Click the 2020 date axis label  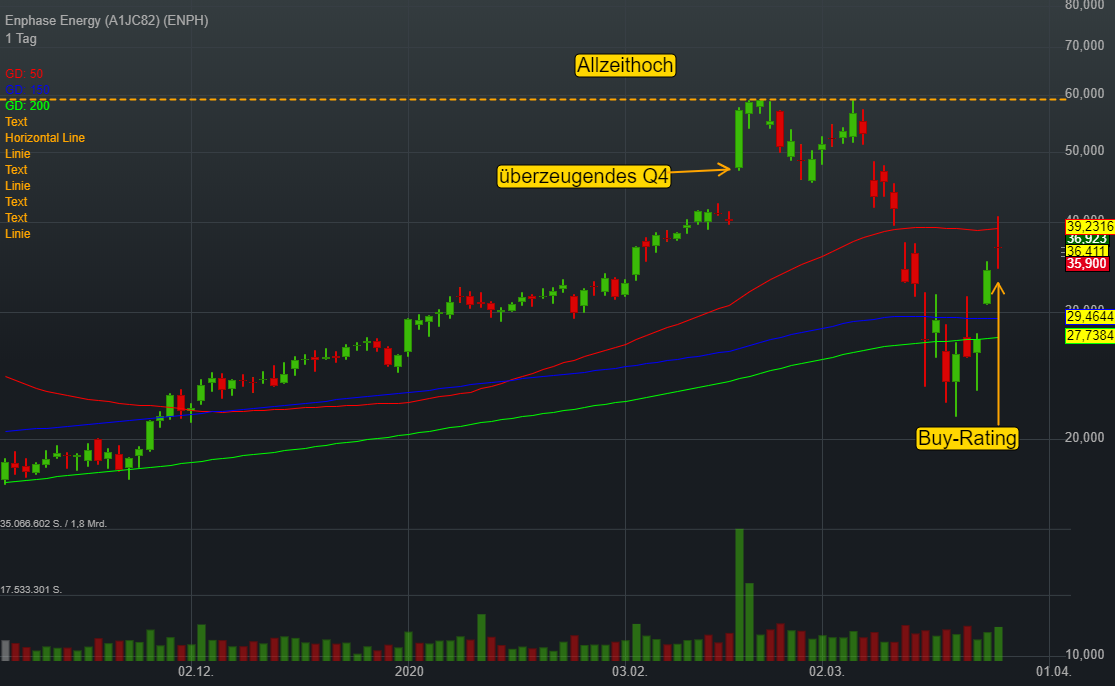(409, 672)
